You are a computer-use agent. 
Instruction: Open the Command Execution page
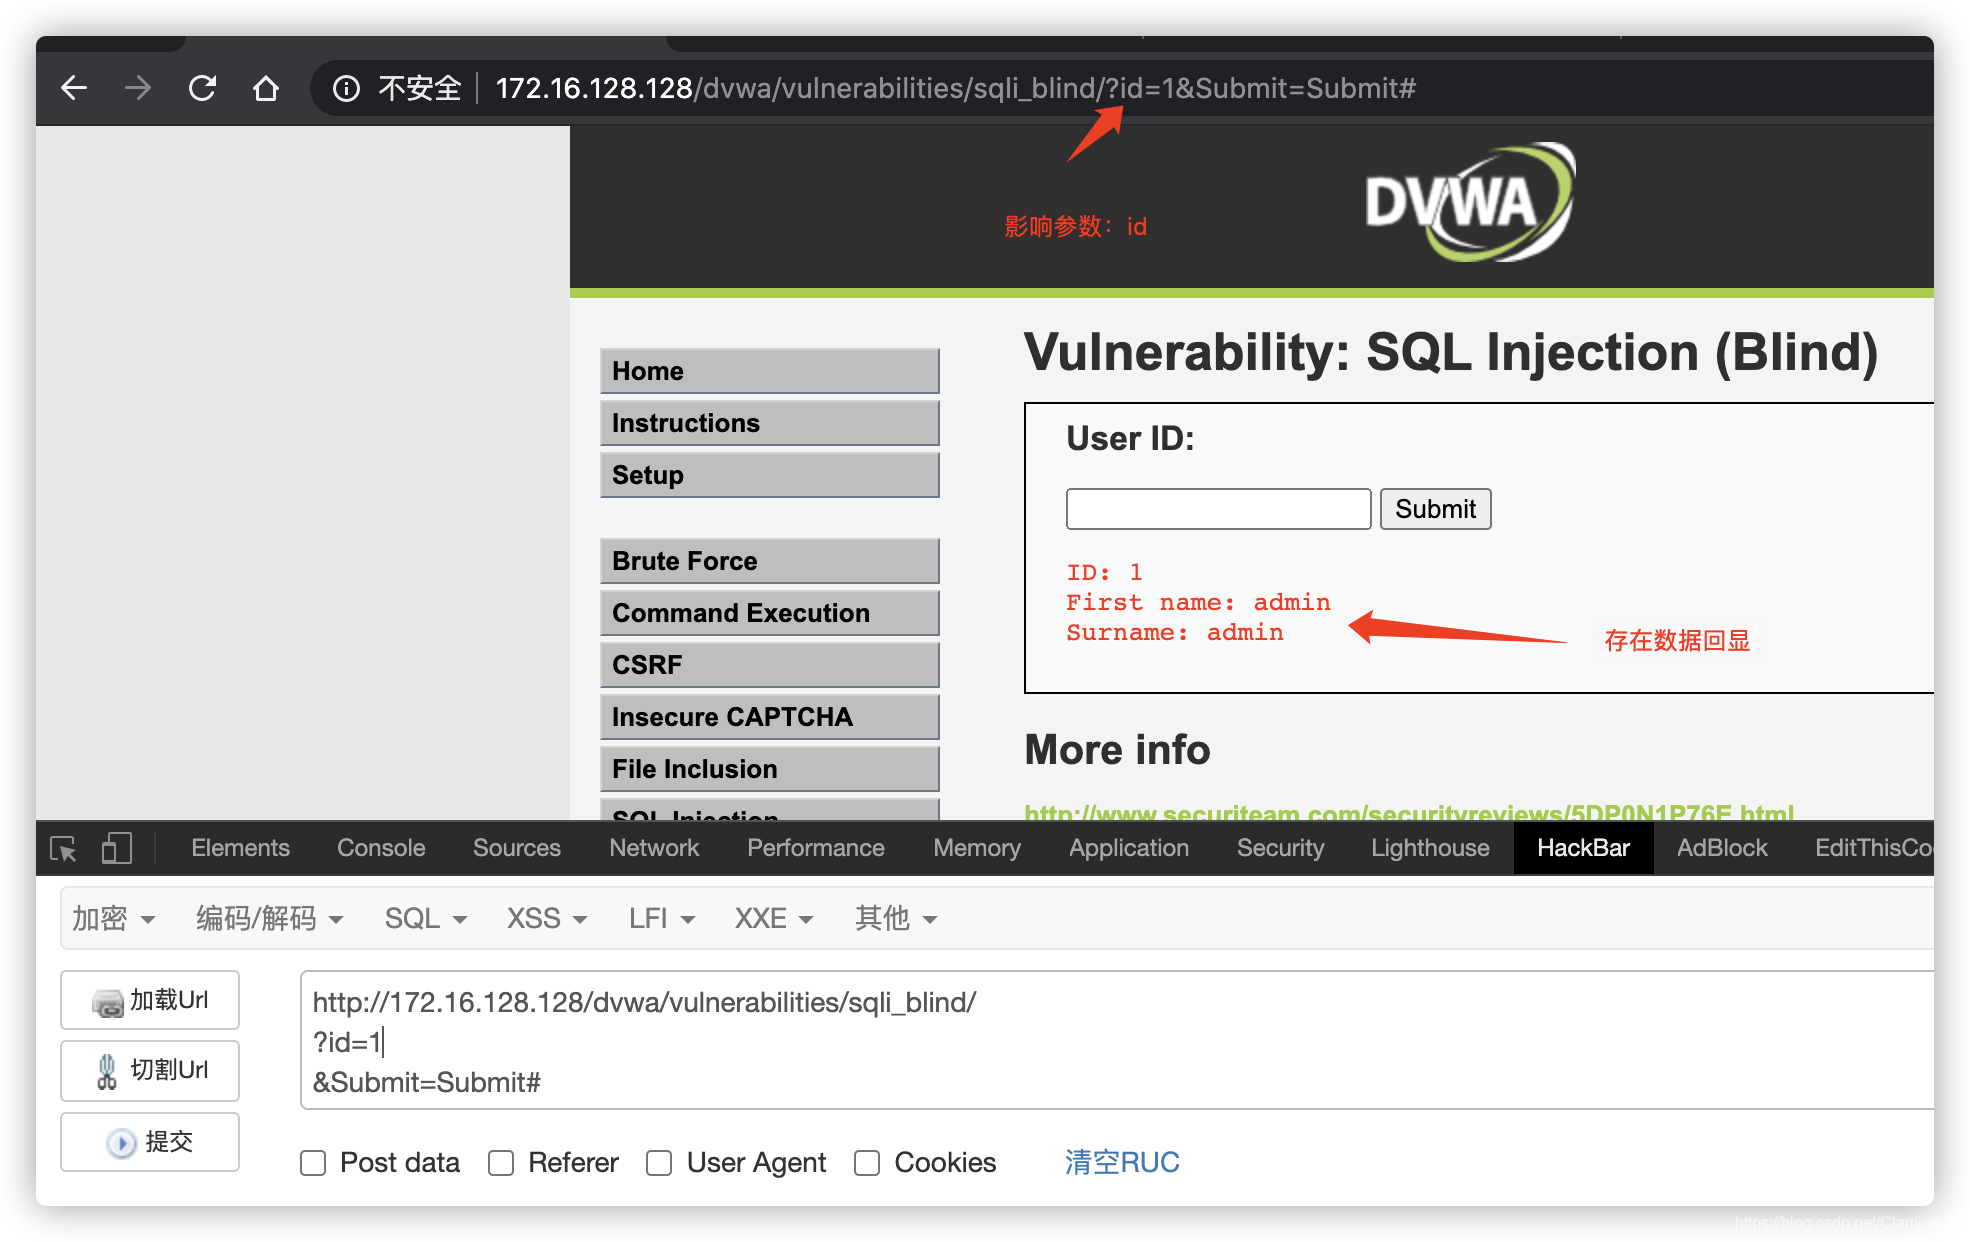[770, 613]
